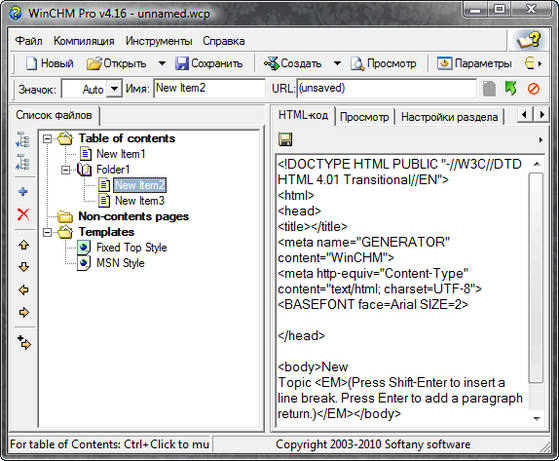Open the Компиляция menu
Screen dimensions: 559x461
click(x=84, y=41)
